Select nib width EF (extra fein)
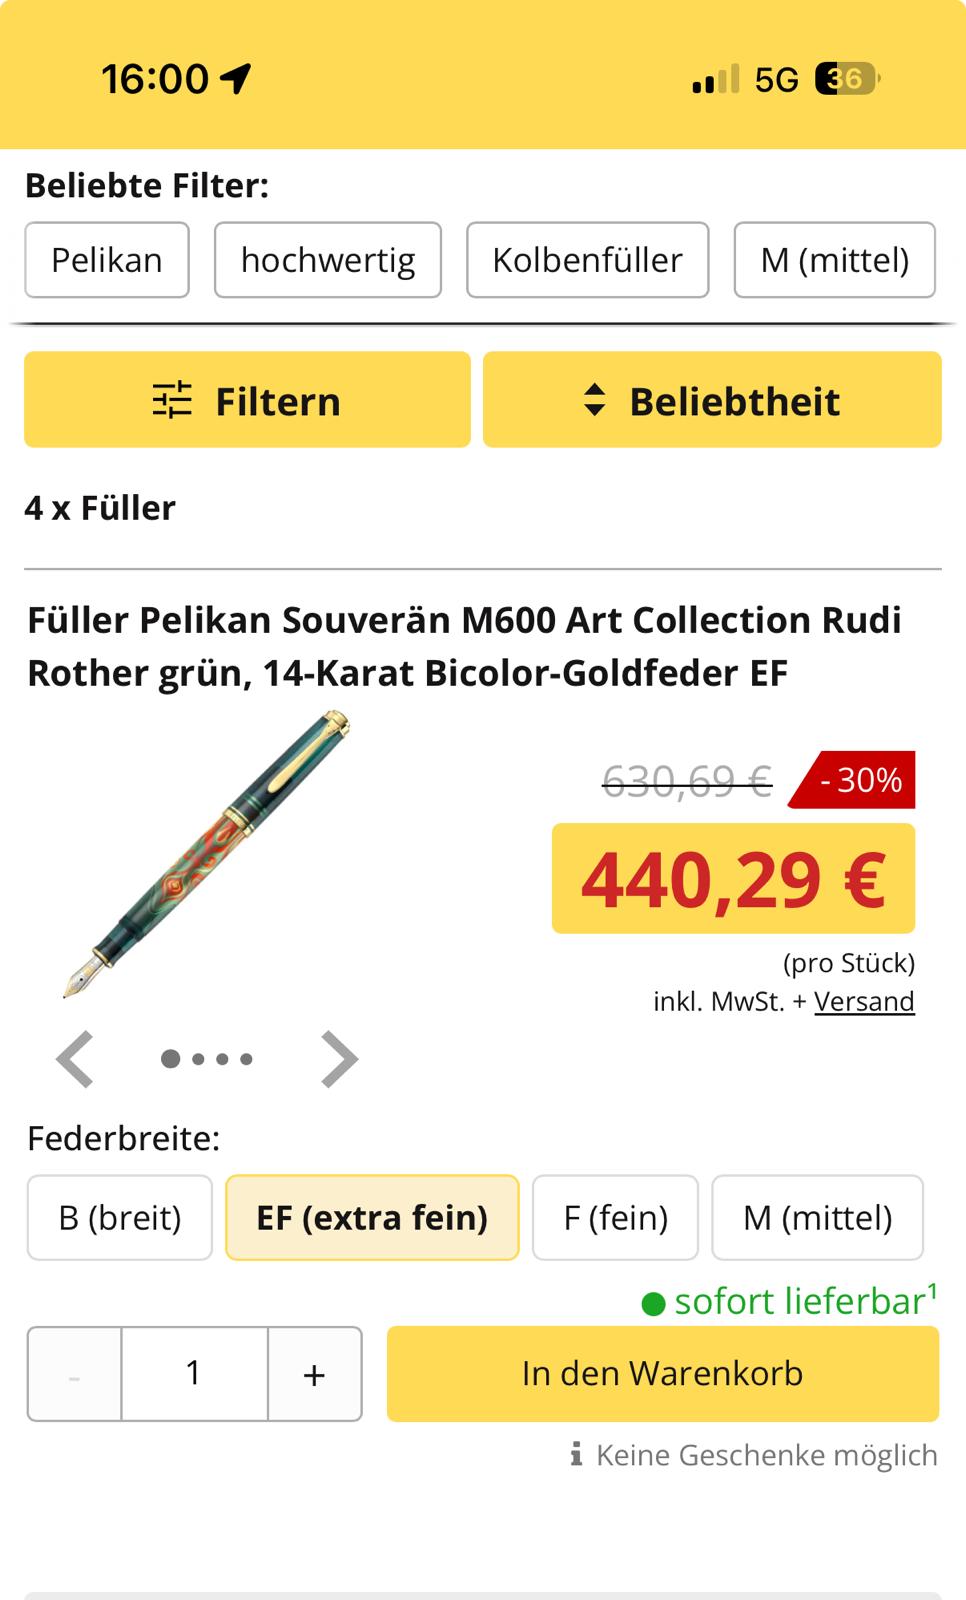 pyautogui.click(x=372, y=1217)
